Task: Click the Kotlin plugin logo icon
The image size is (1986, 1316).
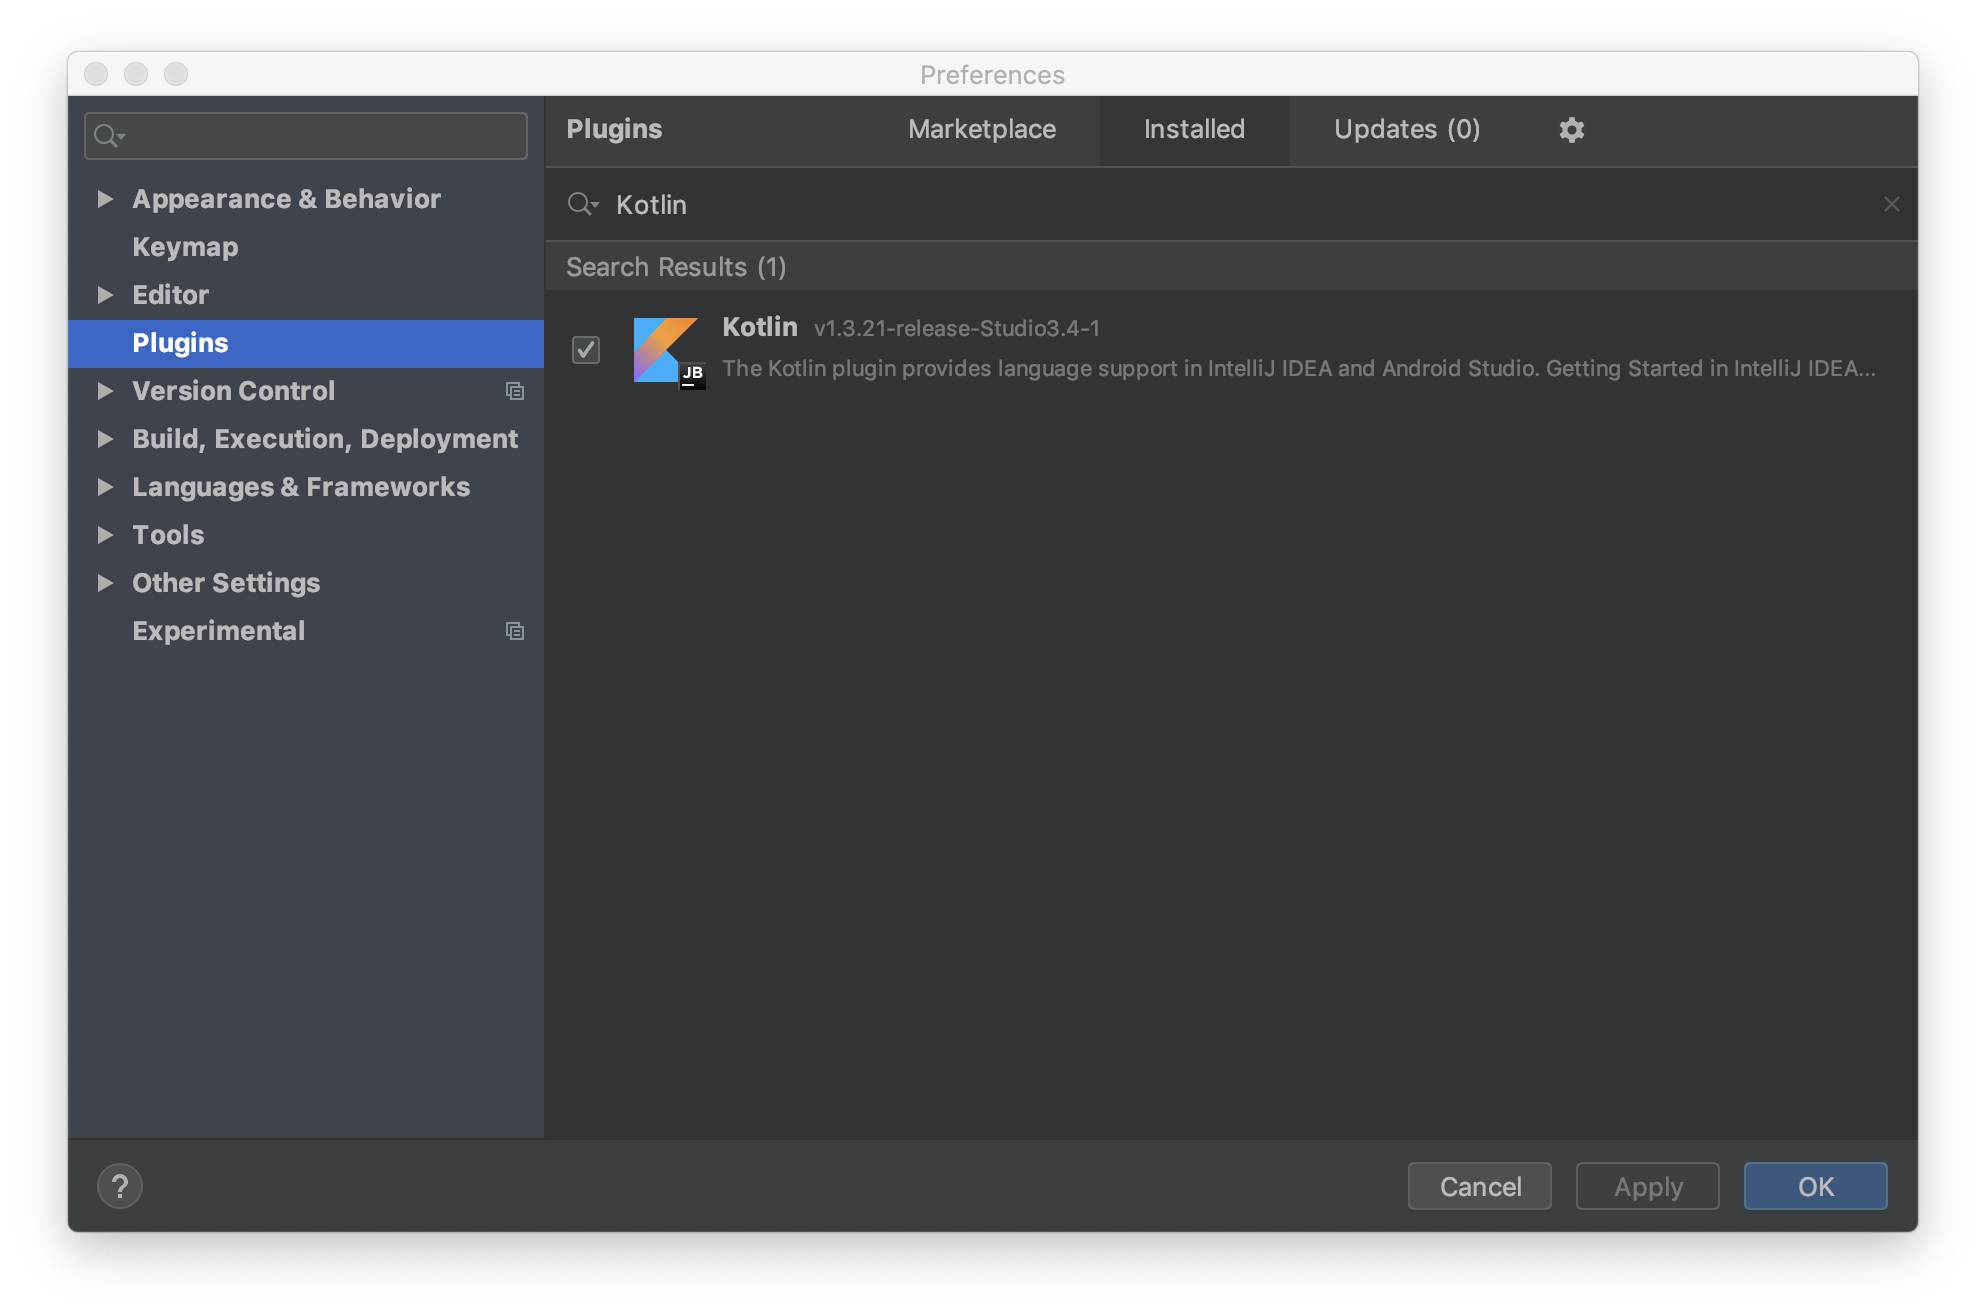Action: [667, 351]
